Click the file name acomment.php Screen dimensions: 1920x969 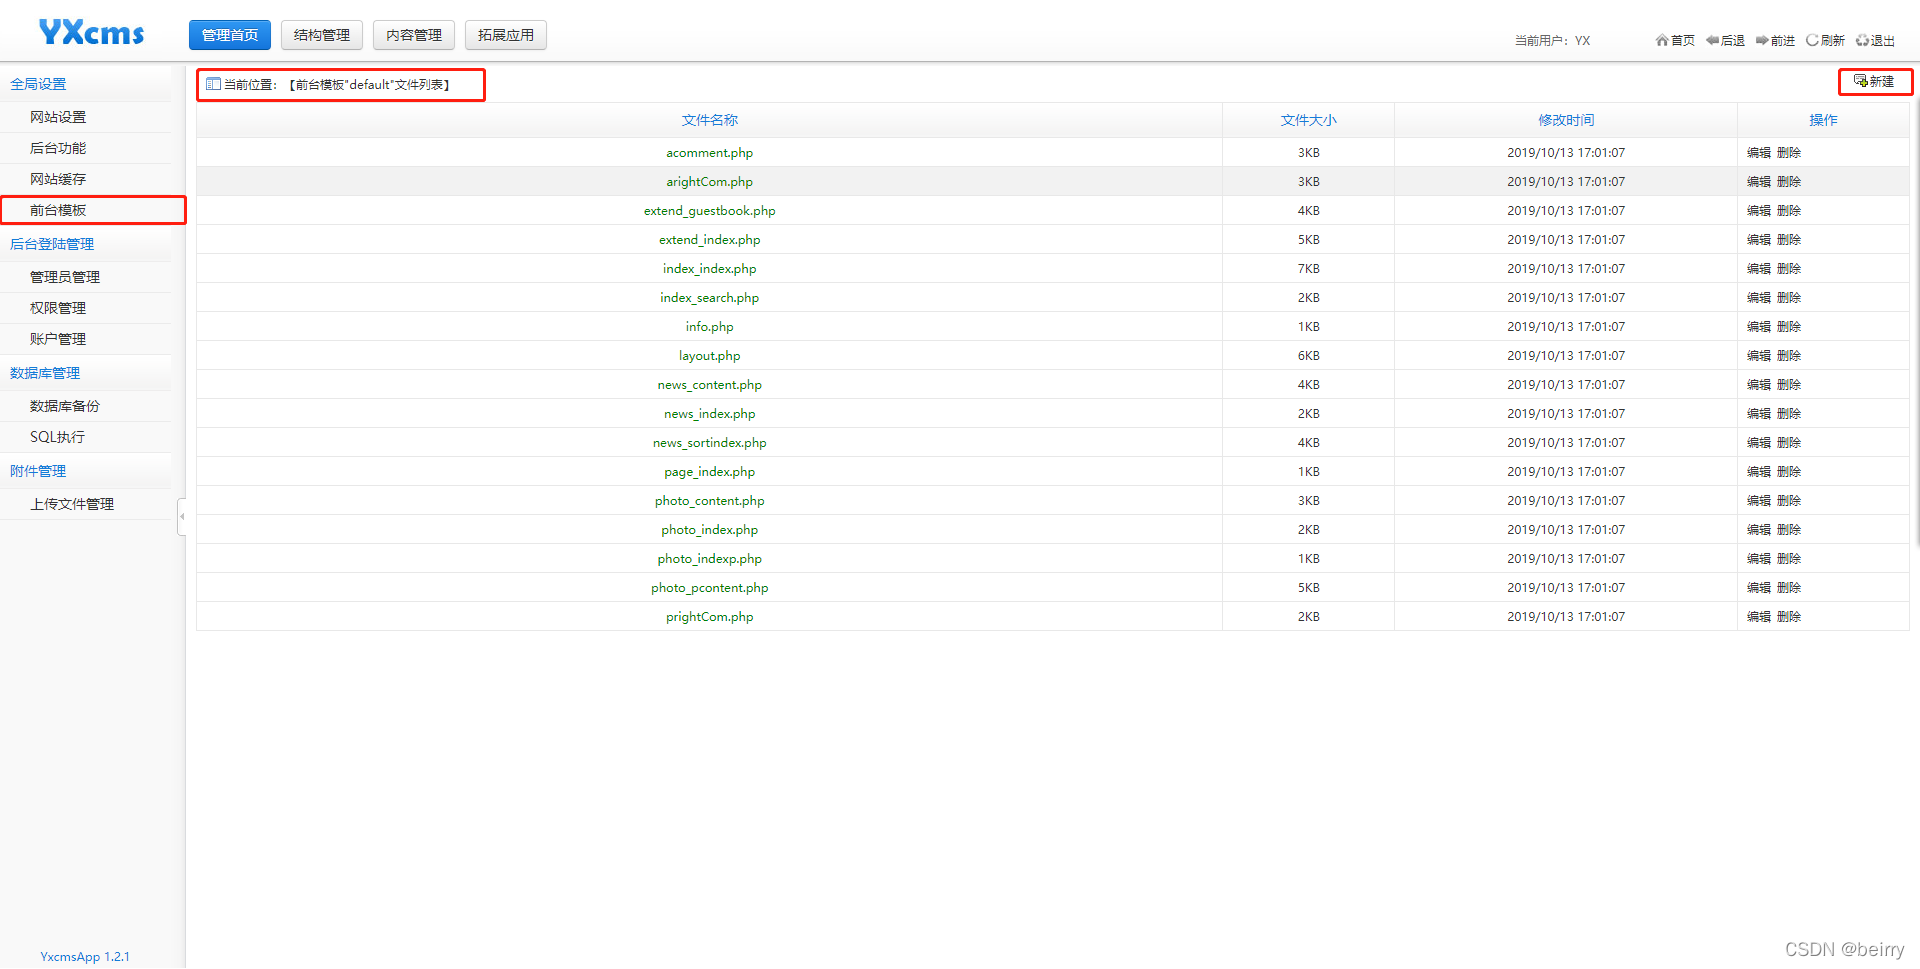pyautogui.click(x=710, y=153)
